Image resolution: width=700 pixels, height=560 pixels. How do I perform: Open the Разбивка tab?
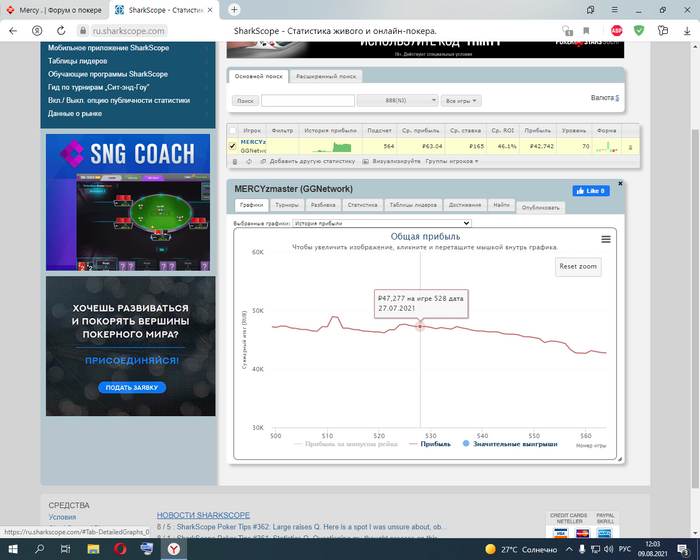pos(323,205)
